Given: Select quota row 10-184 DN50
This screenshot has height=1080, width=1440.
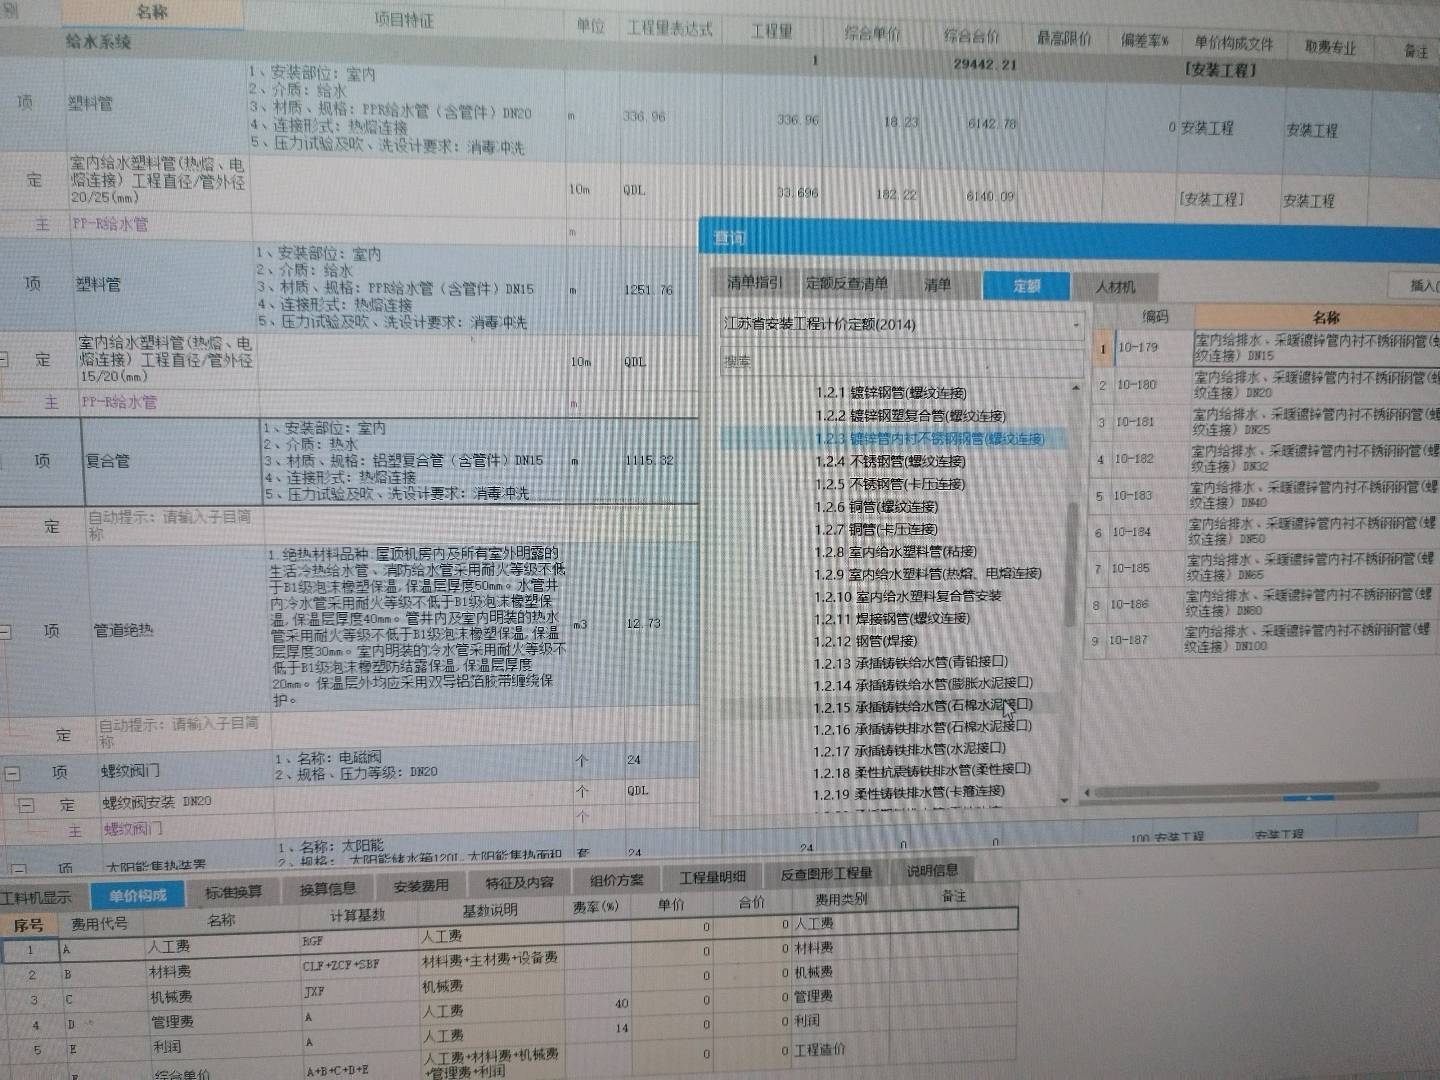Looking at the screenshot, I should (x=1263, y=532).
